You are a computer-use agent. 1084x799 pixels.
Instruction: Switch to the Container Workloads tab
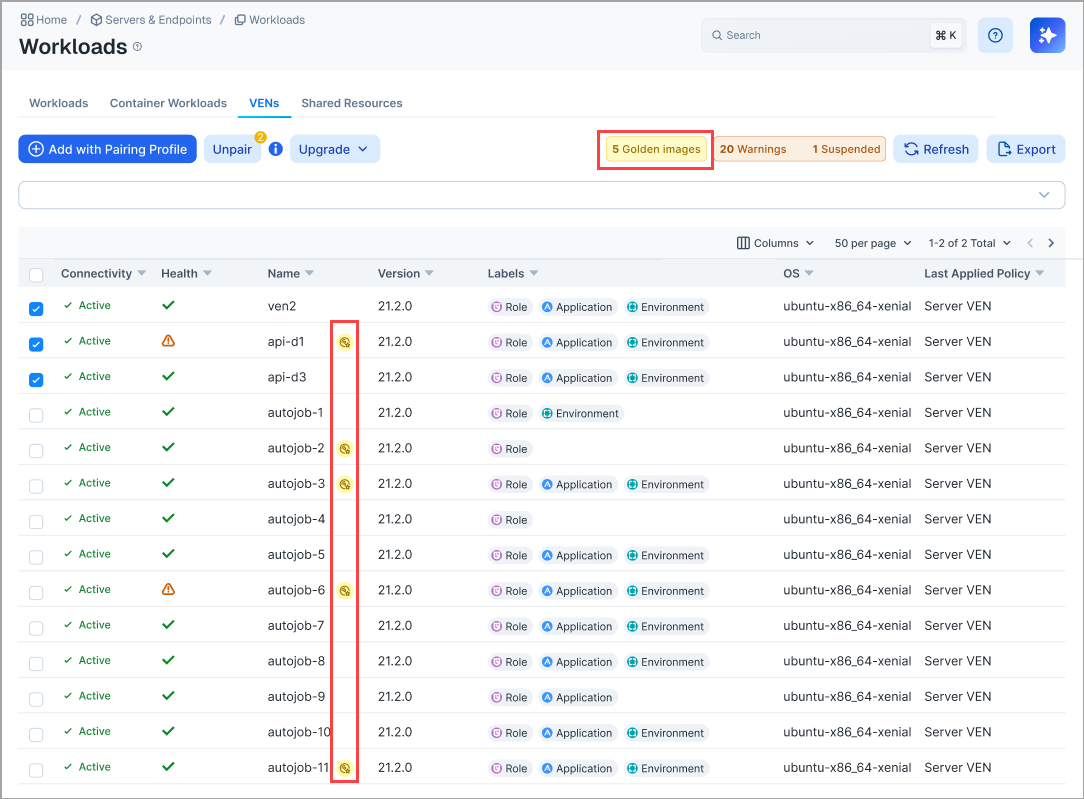pos(168,103)
